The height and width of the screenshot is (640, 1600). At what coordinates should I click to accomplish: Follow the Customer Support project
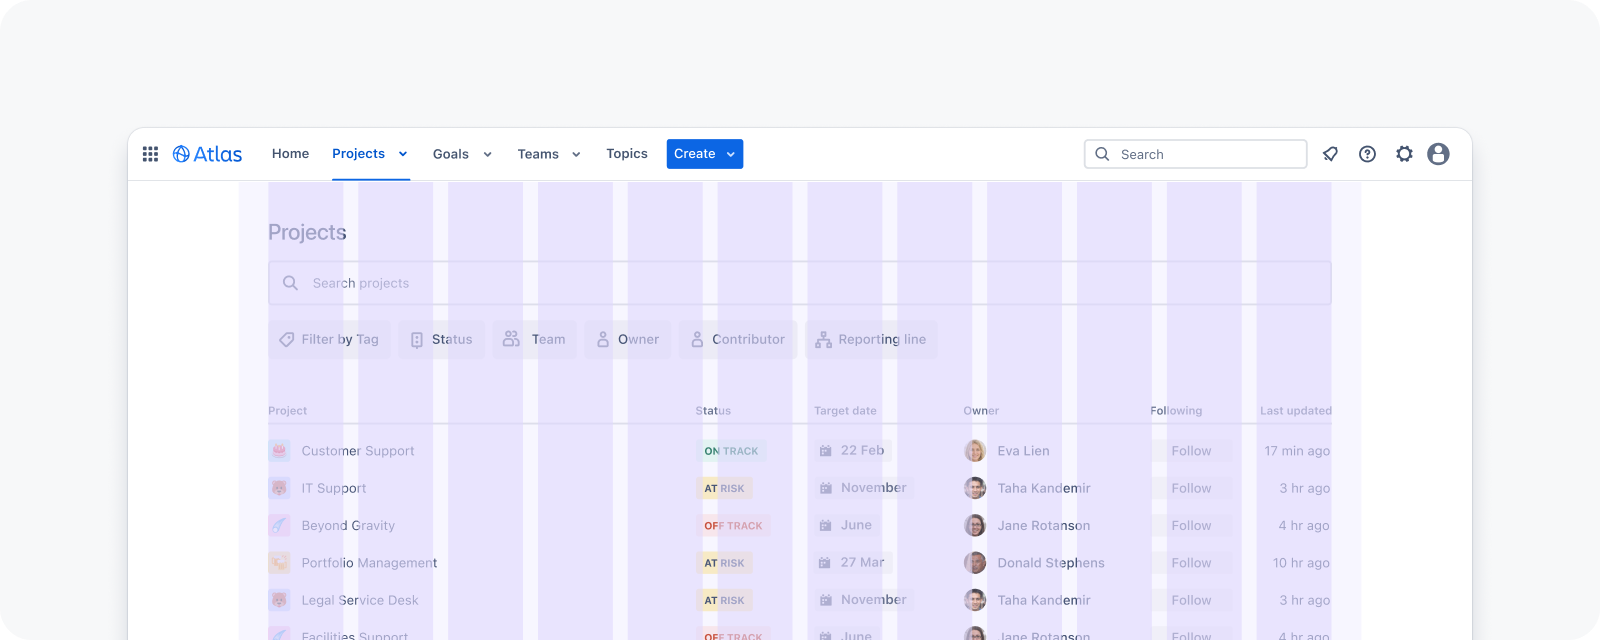pyautogui.click(x=1191, y=451)
